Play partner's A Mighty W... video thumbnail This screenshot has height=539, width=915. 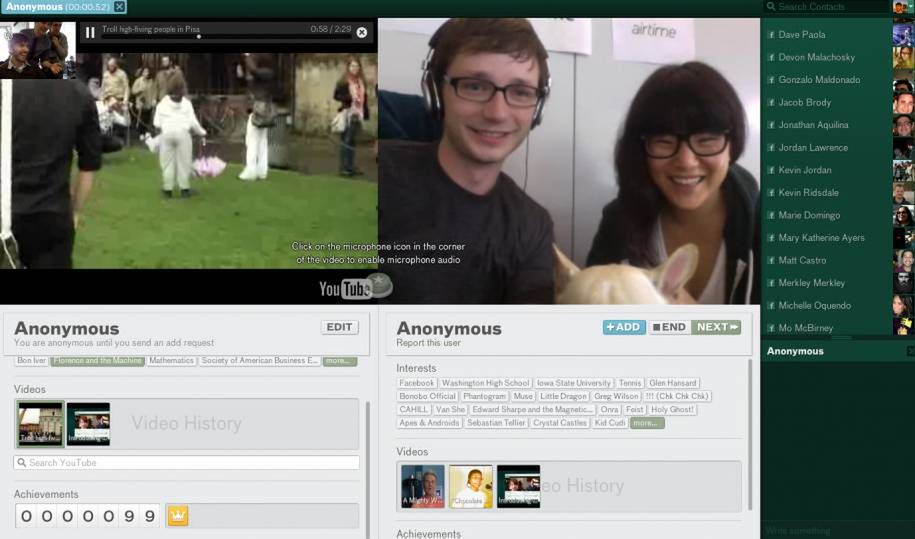[422, 486]
